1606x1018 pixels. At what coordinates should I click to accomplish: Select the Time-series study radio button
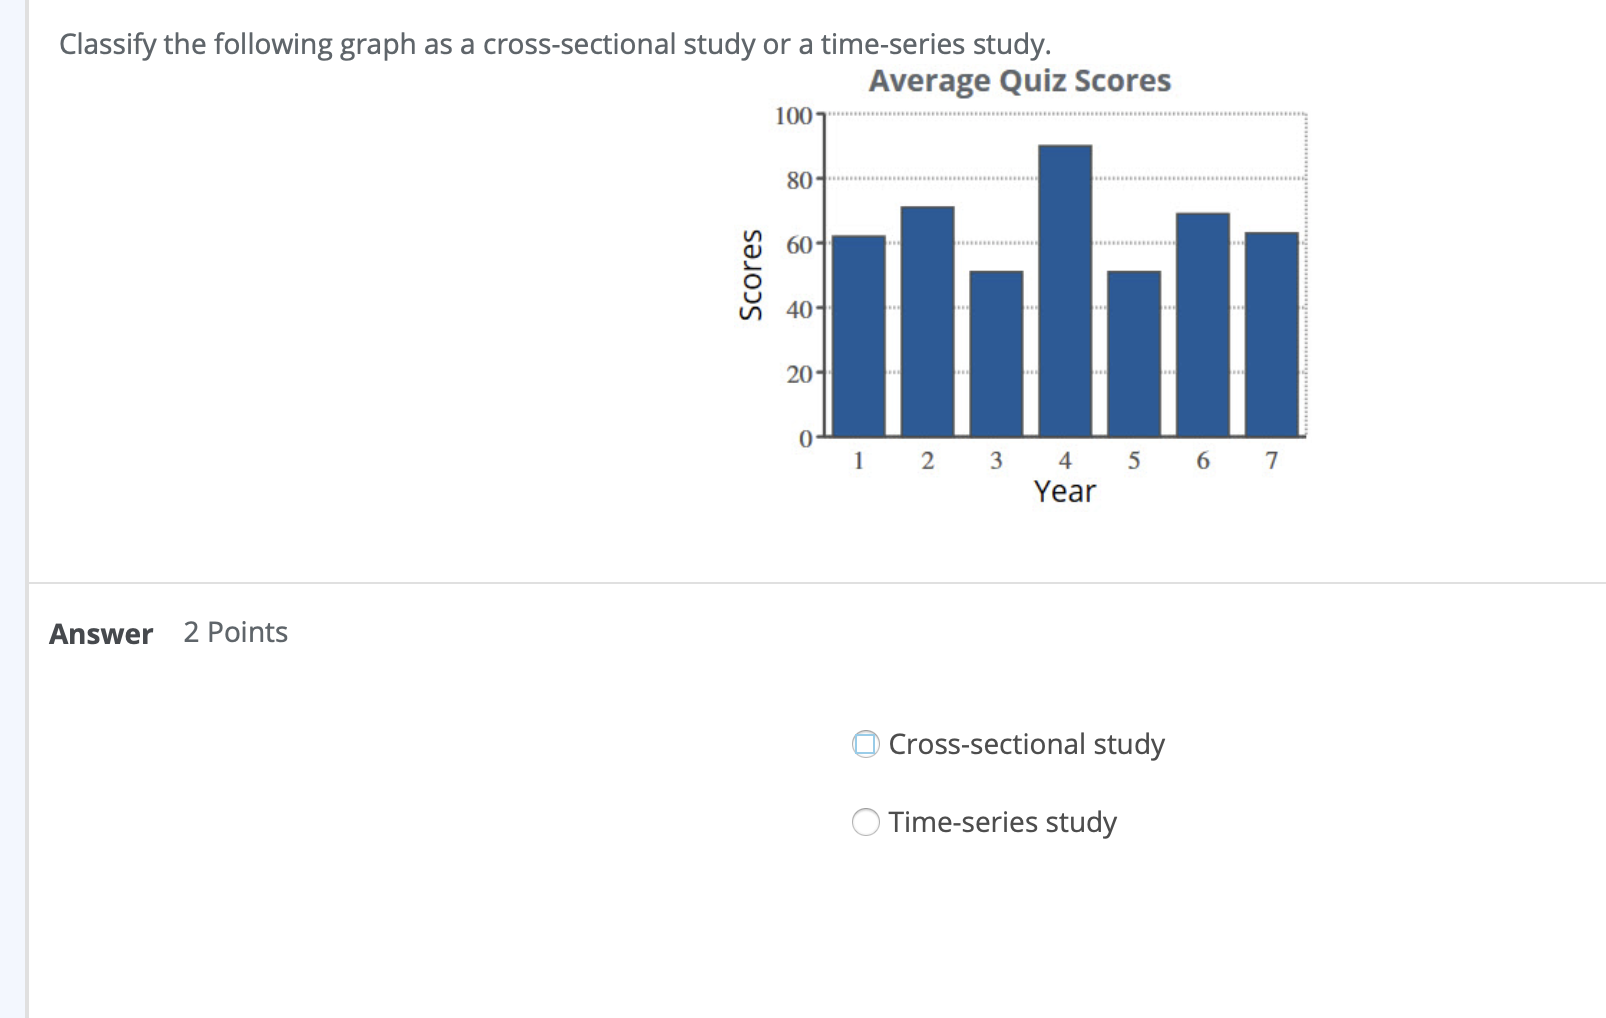click(x=864, y=822)
